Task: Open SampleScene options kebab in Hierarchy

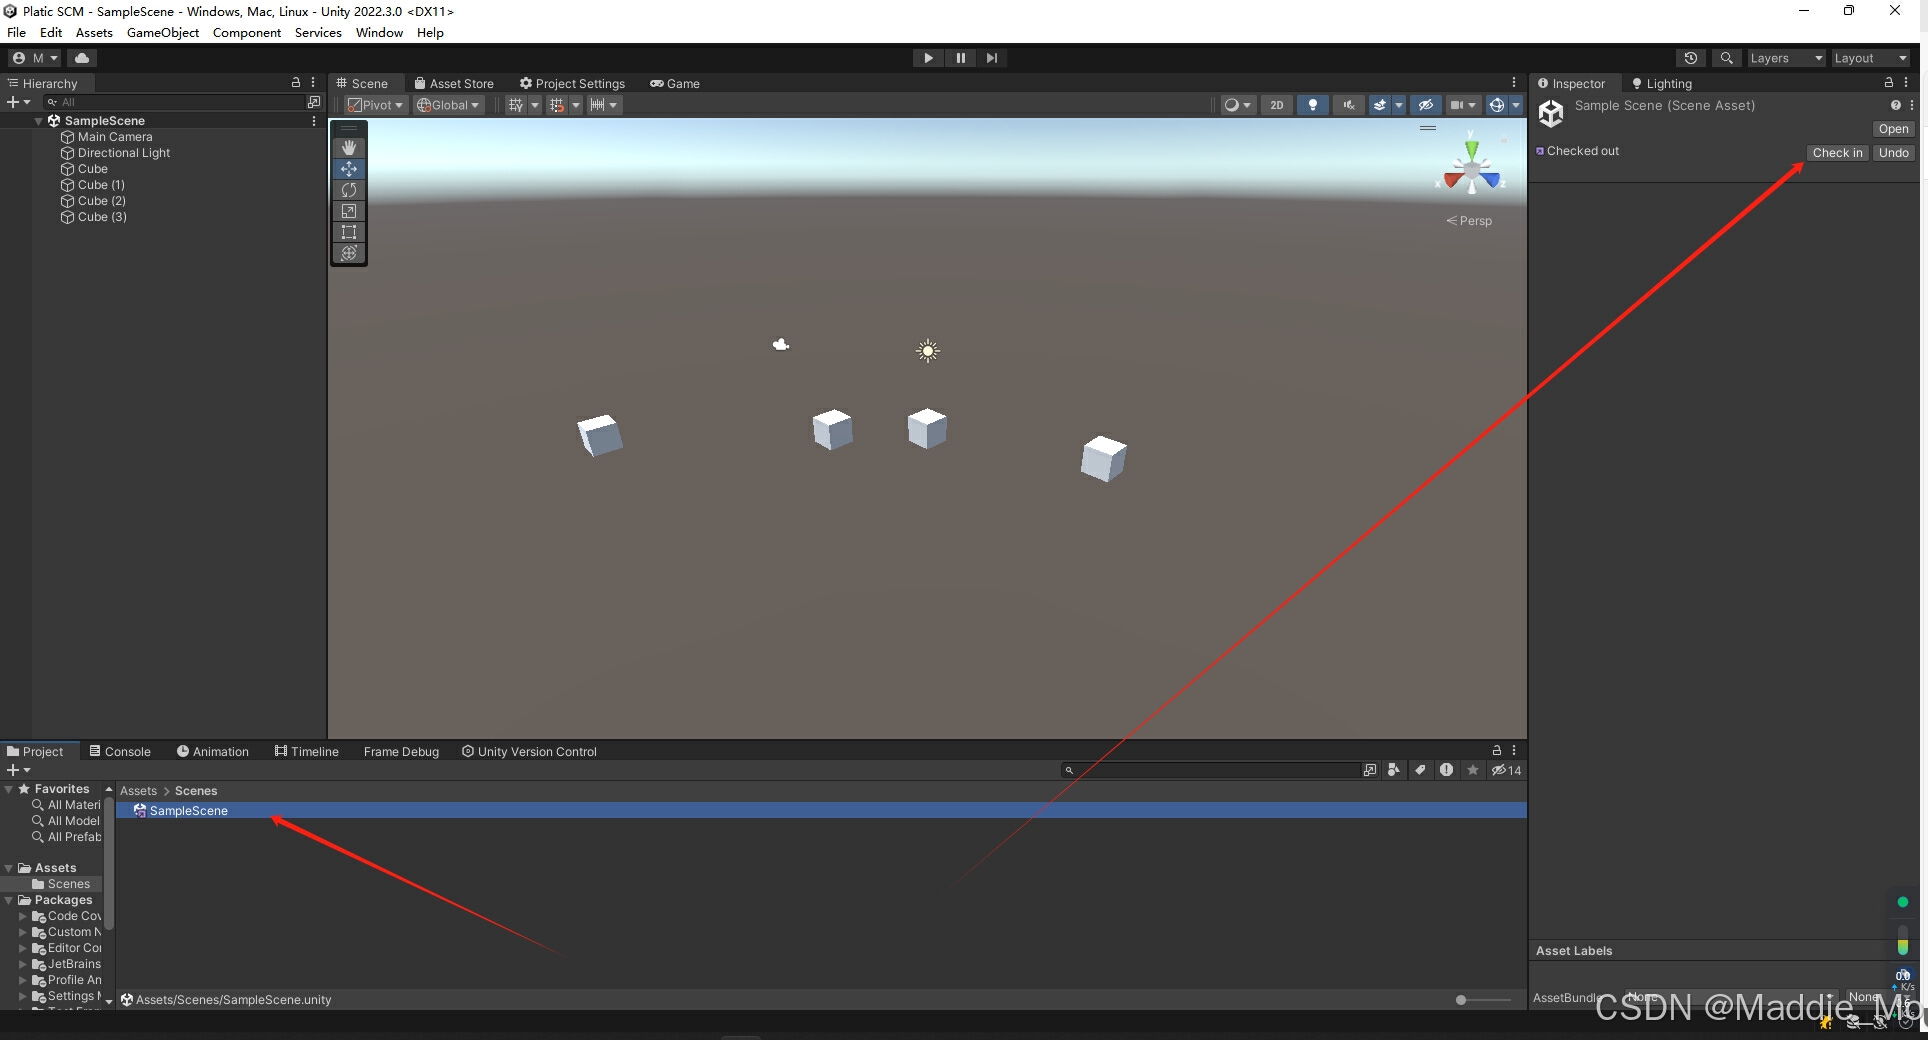Action: [314, 121]
